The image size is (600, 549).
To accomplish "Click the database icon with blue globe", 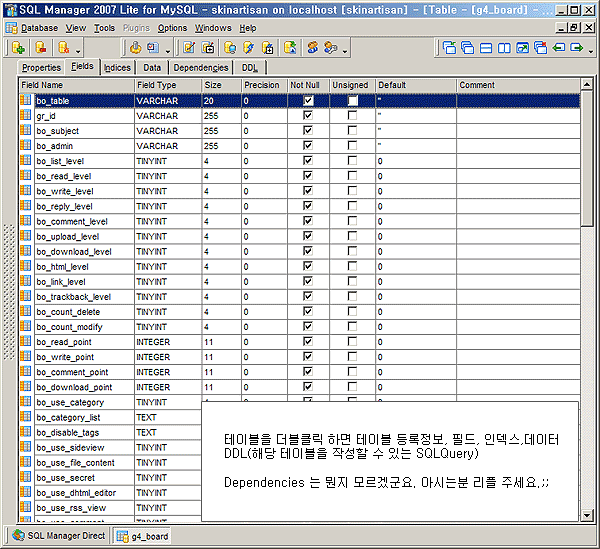I will 230,48.
